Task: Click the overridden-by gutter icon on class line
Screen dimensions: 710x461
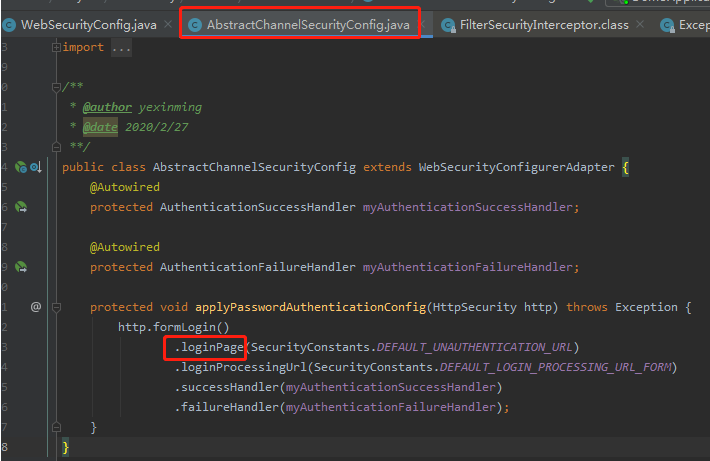Action: pos(36,167)
